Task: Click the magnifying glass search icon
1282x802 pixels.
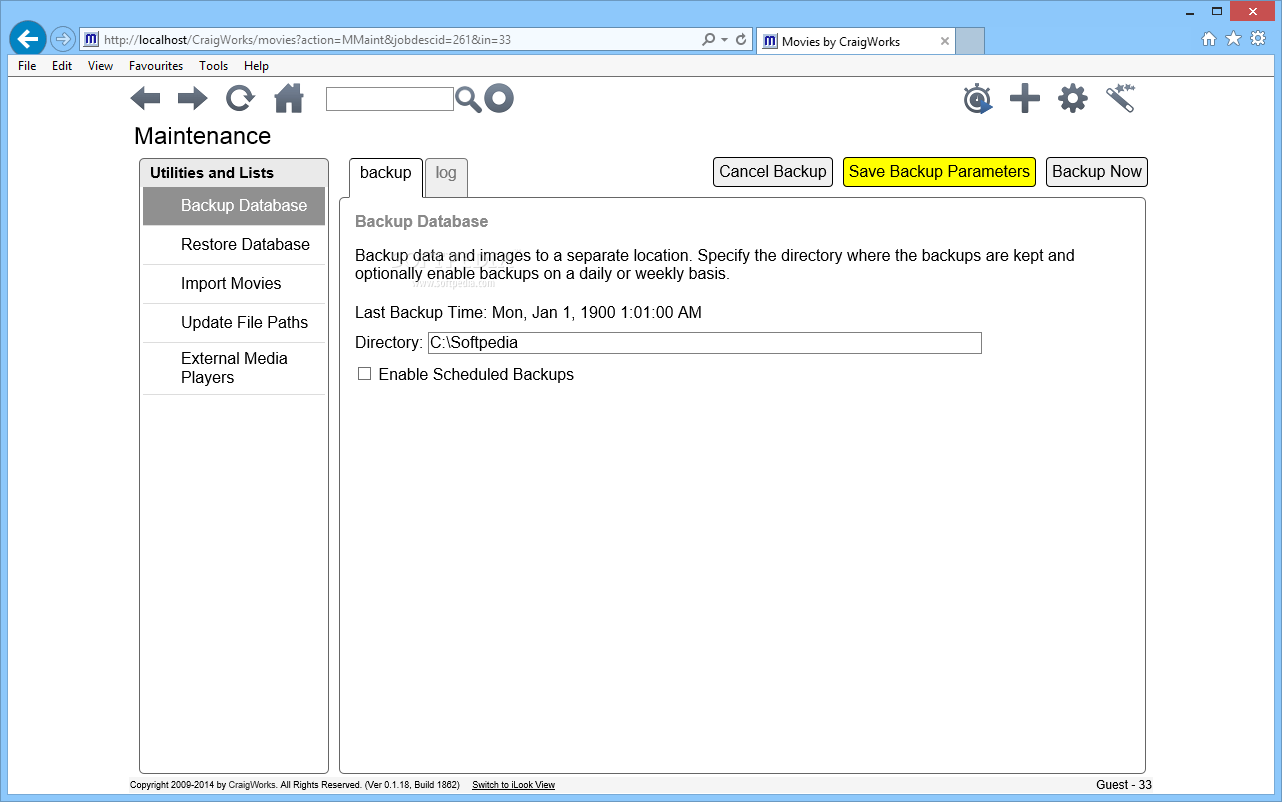Action: (468, 99)
